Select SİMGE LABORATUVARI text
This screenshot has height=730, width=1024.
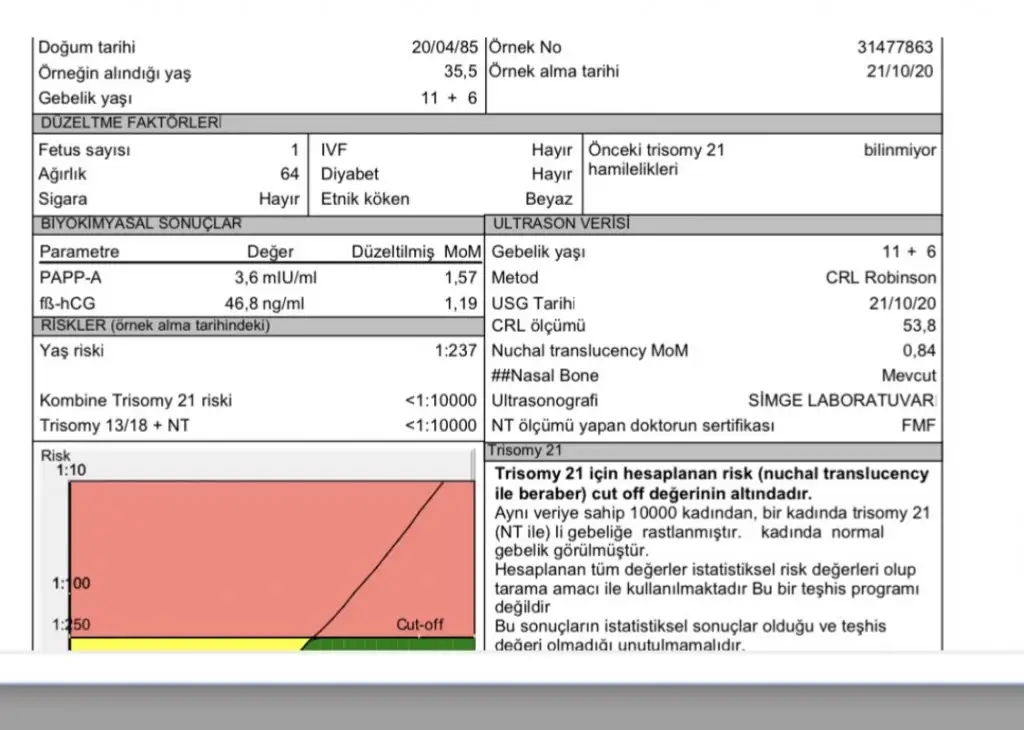(x=842, y=400)
